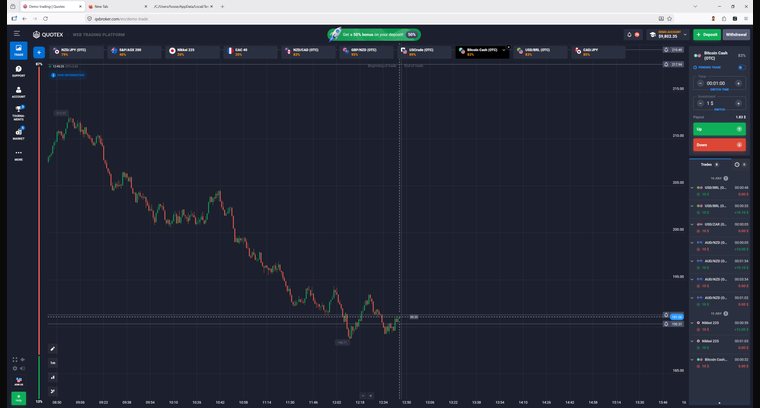Add new asset with blue plus button
Image resolution: width=760 pixels, height=408 pixels.
point(39,52)
